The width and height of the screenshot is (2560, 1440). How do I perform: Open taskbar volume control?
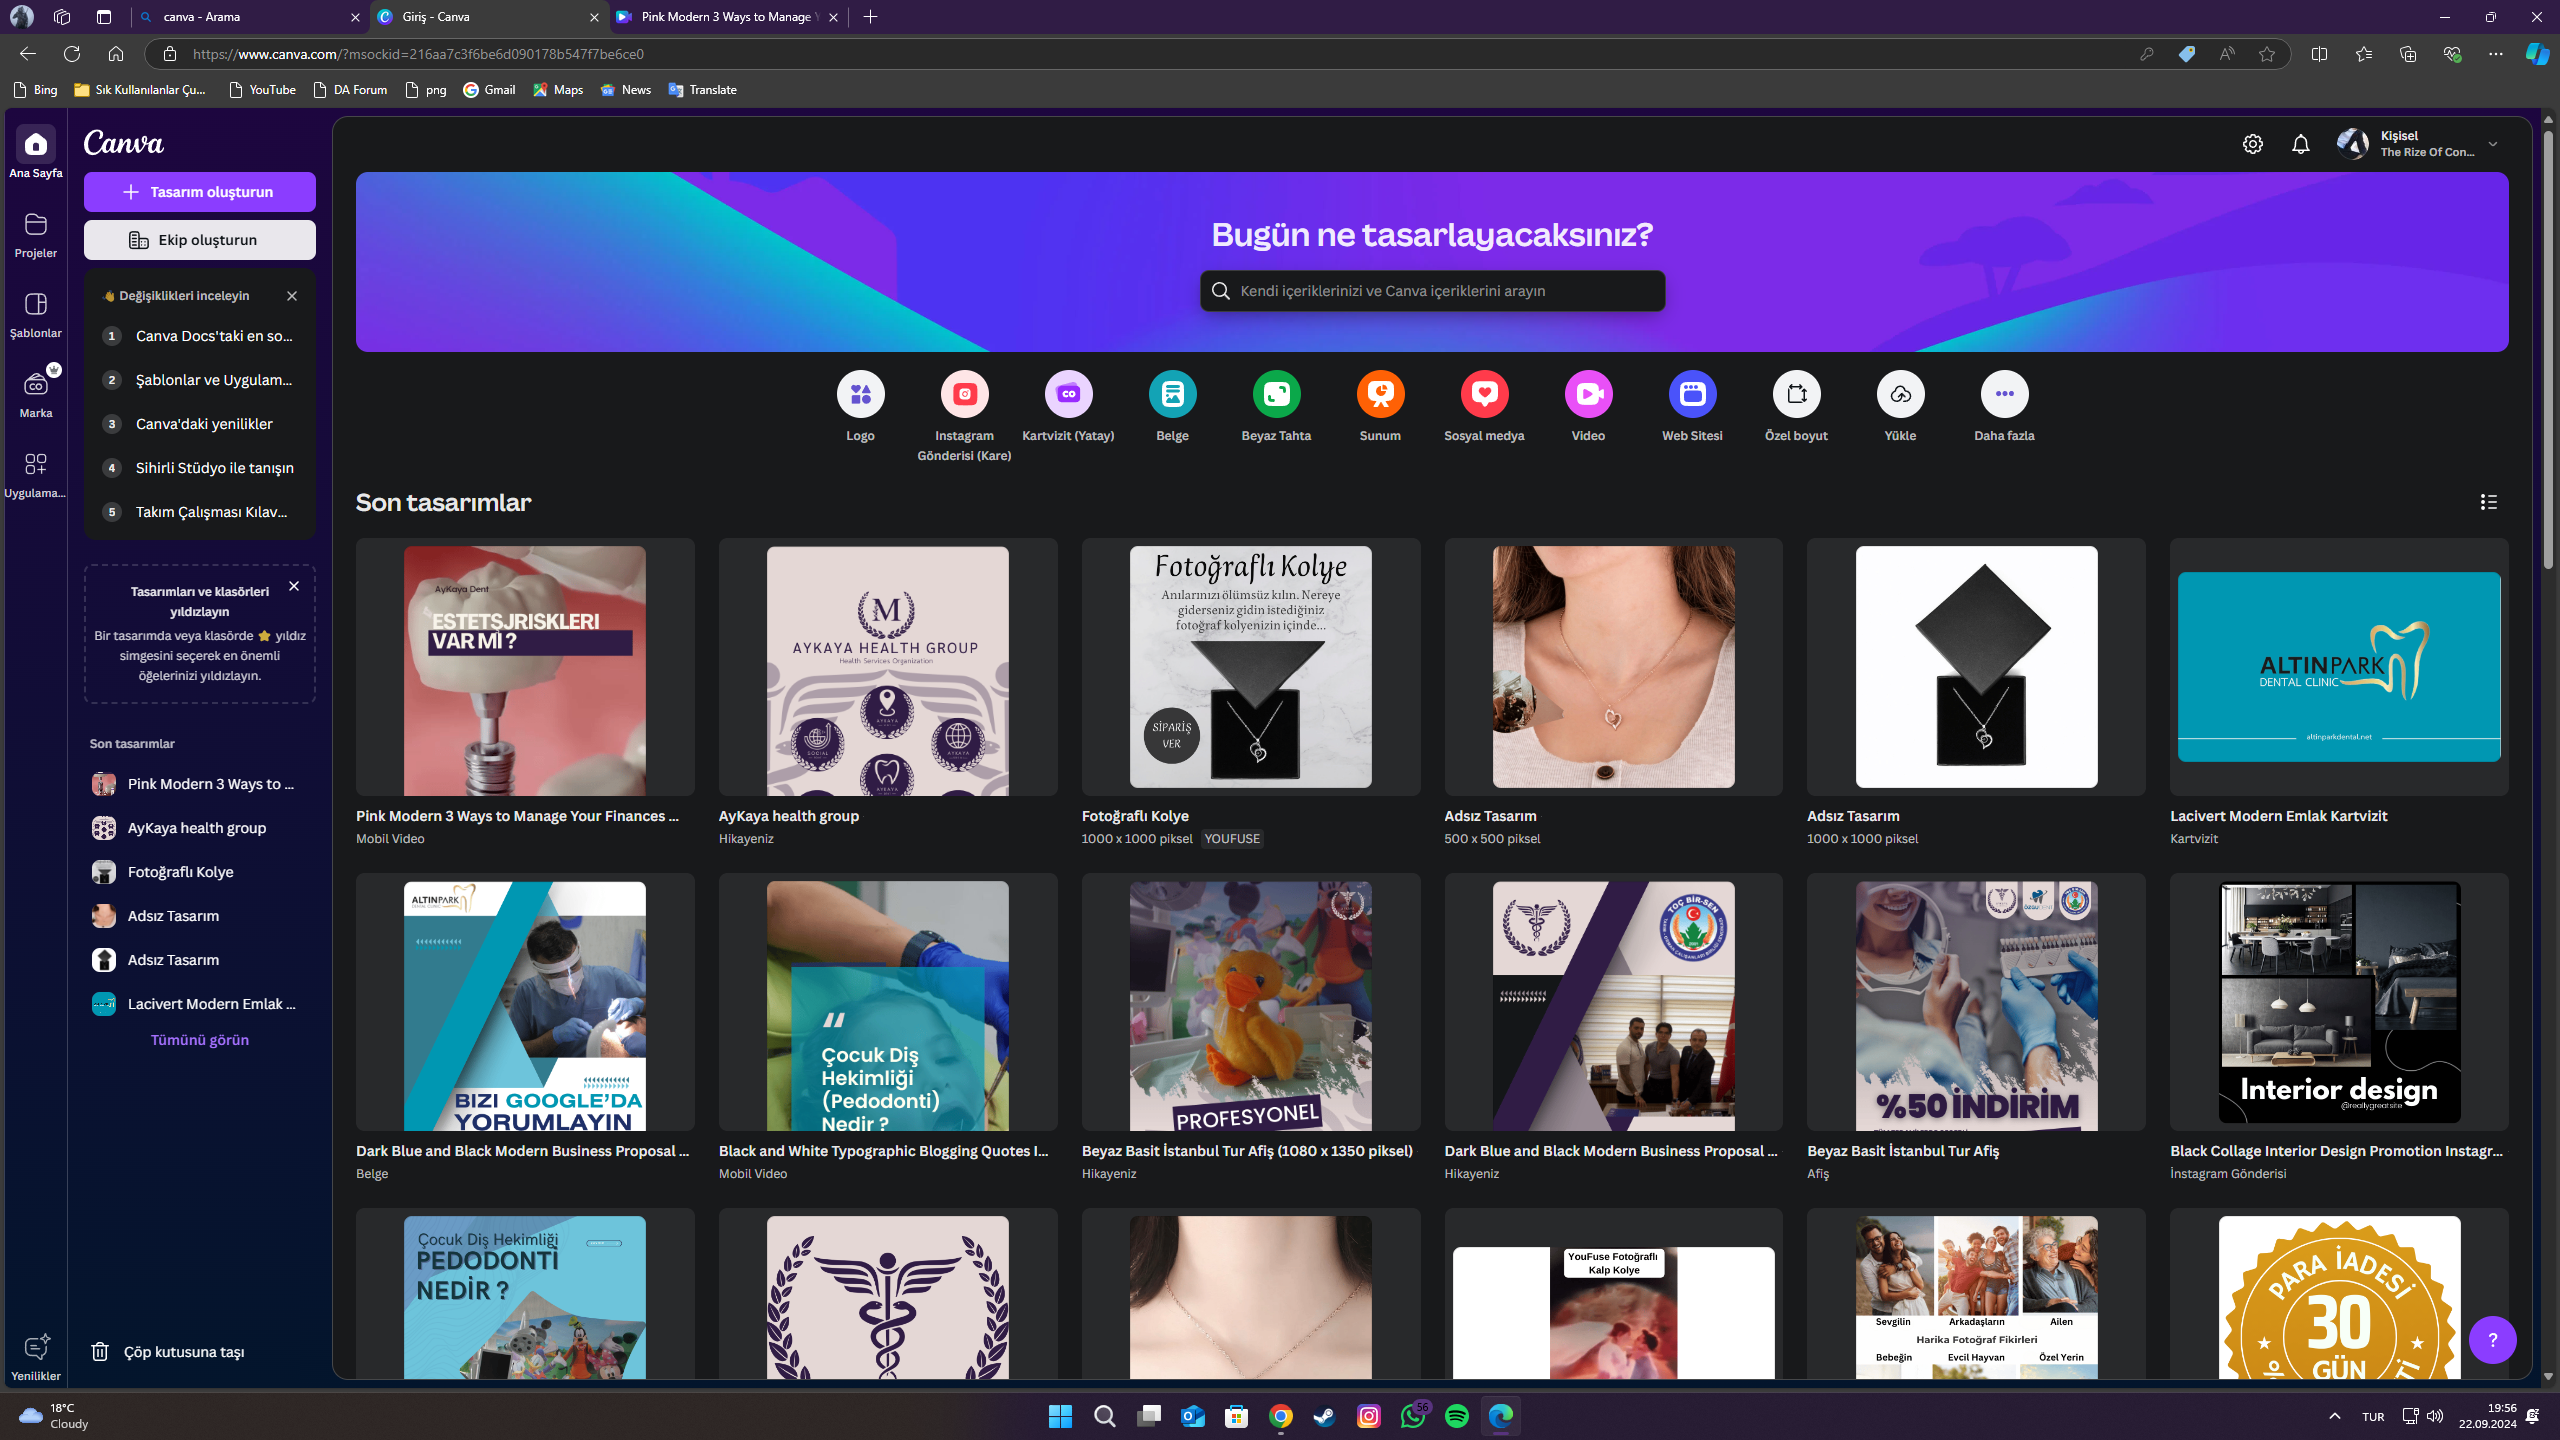tap(2435, 1416)
